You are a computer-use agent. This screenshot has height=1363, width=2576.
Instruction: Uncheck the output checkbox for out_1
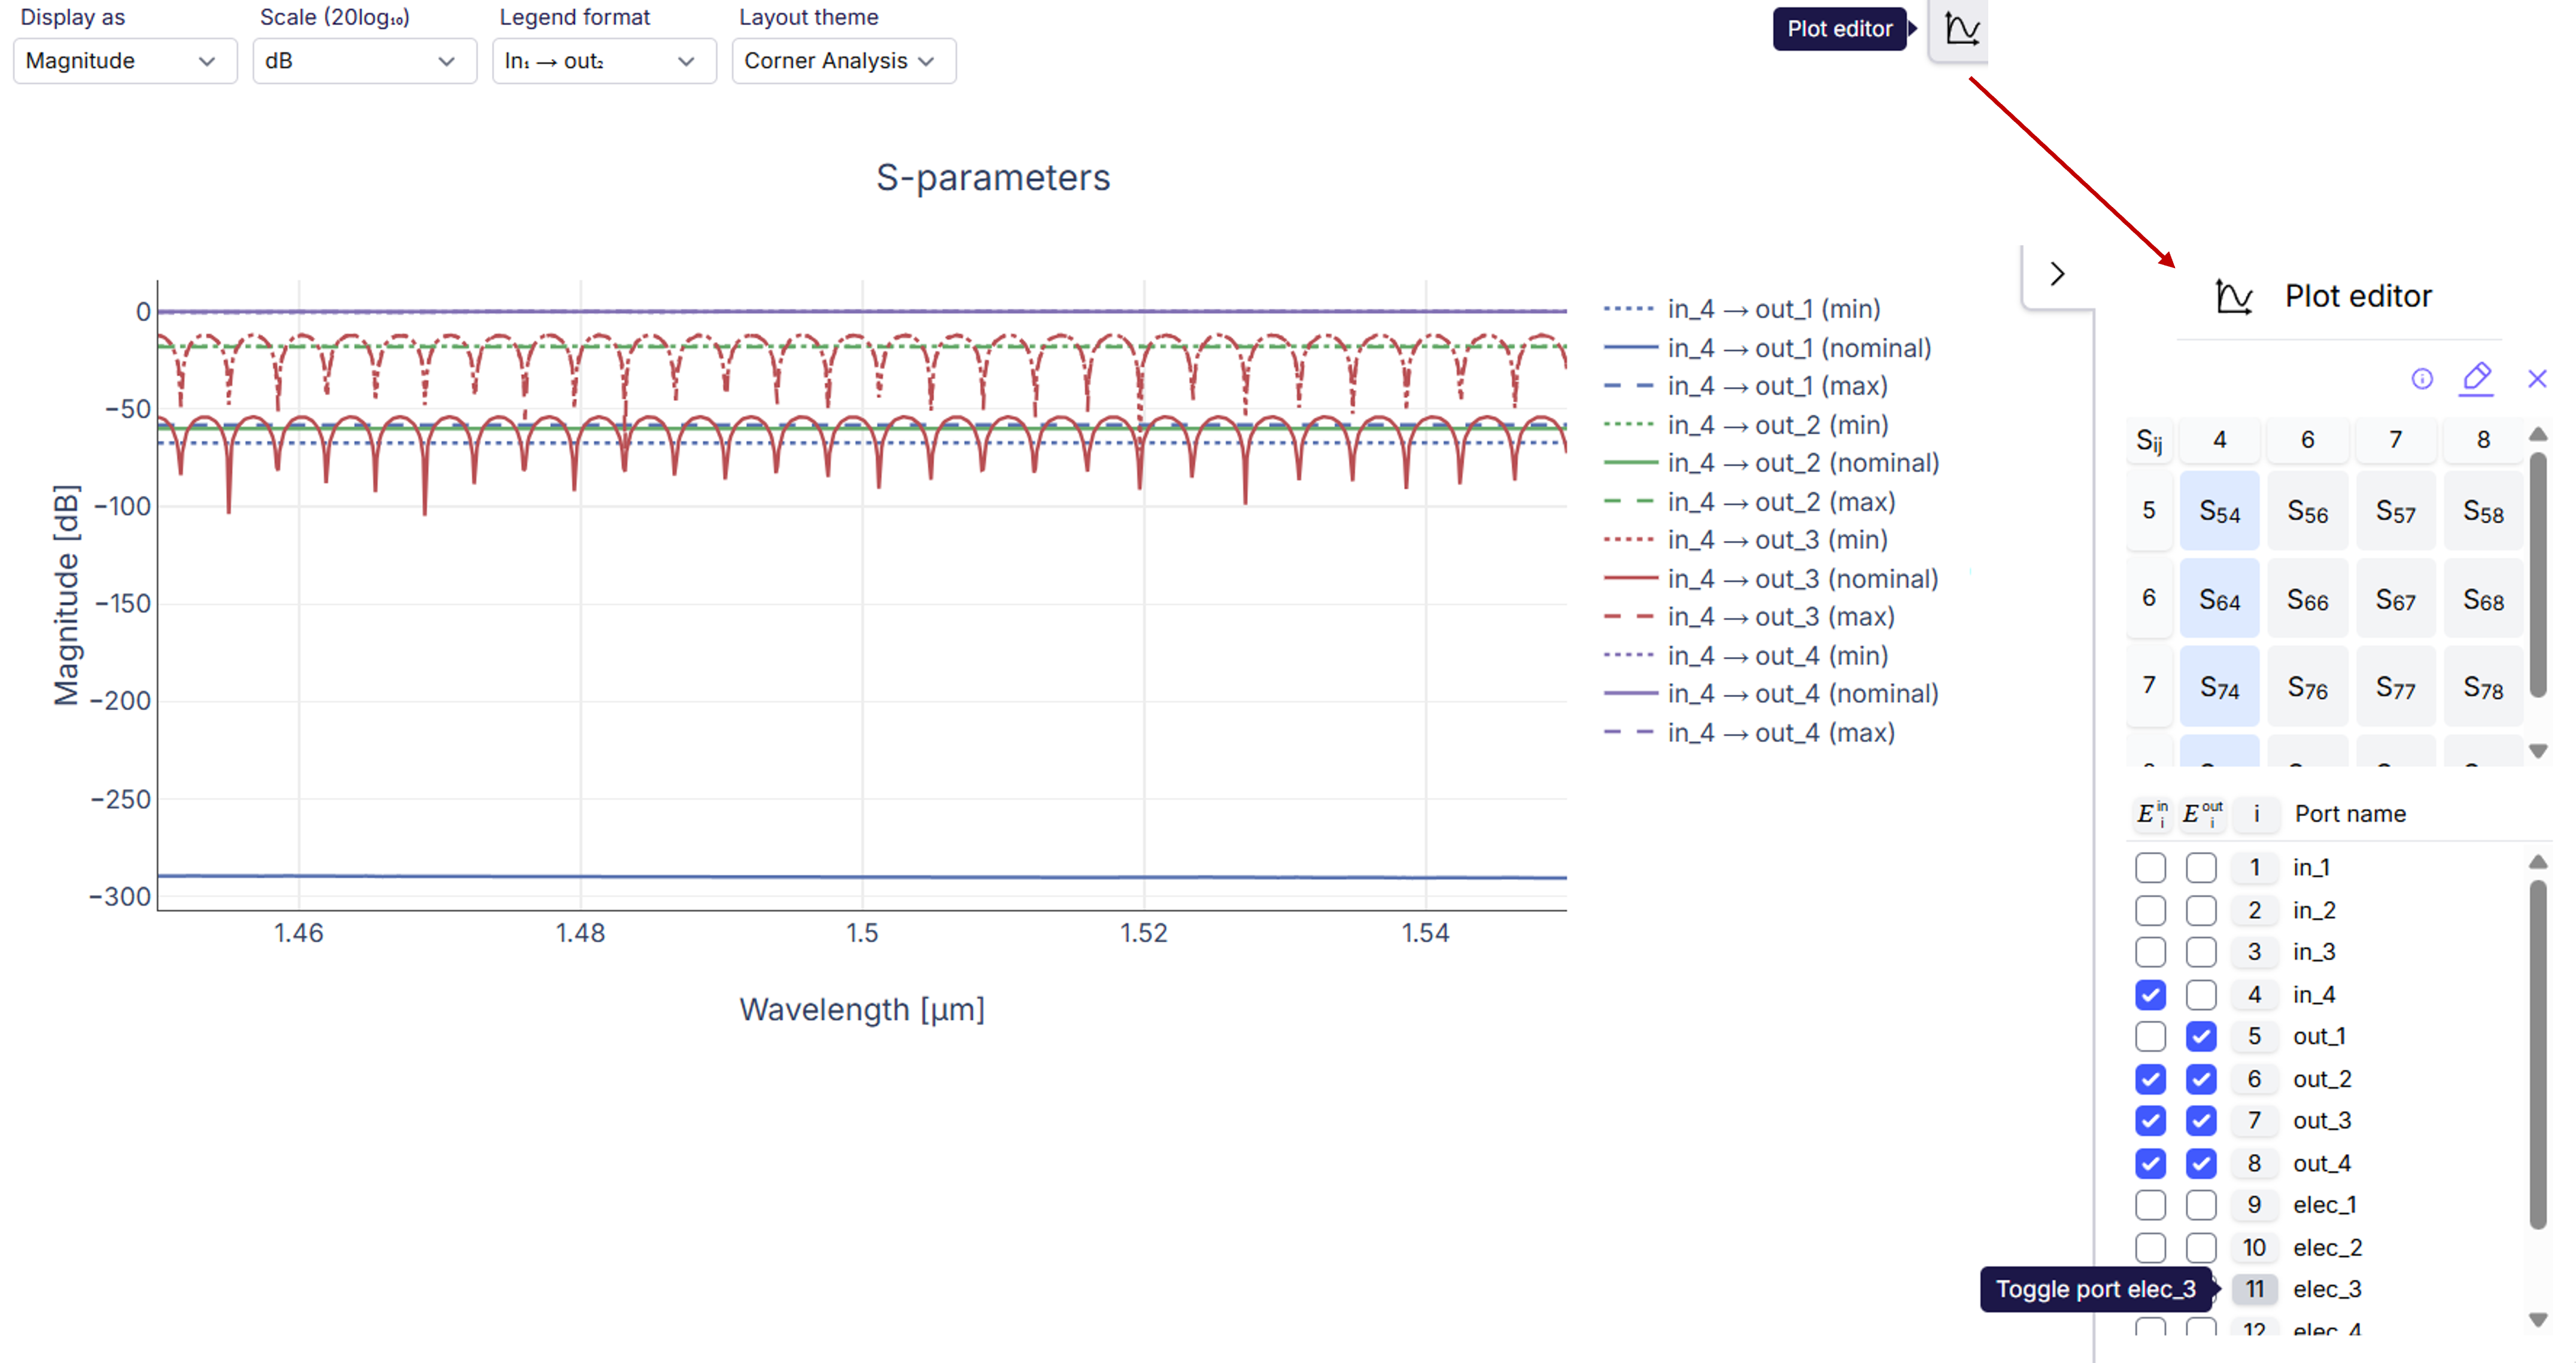[x=2200, y=1037]
